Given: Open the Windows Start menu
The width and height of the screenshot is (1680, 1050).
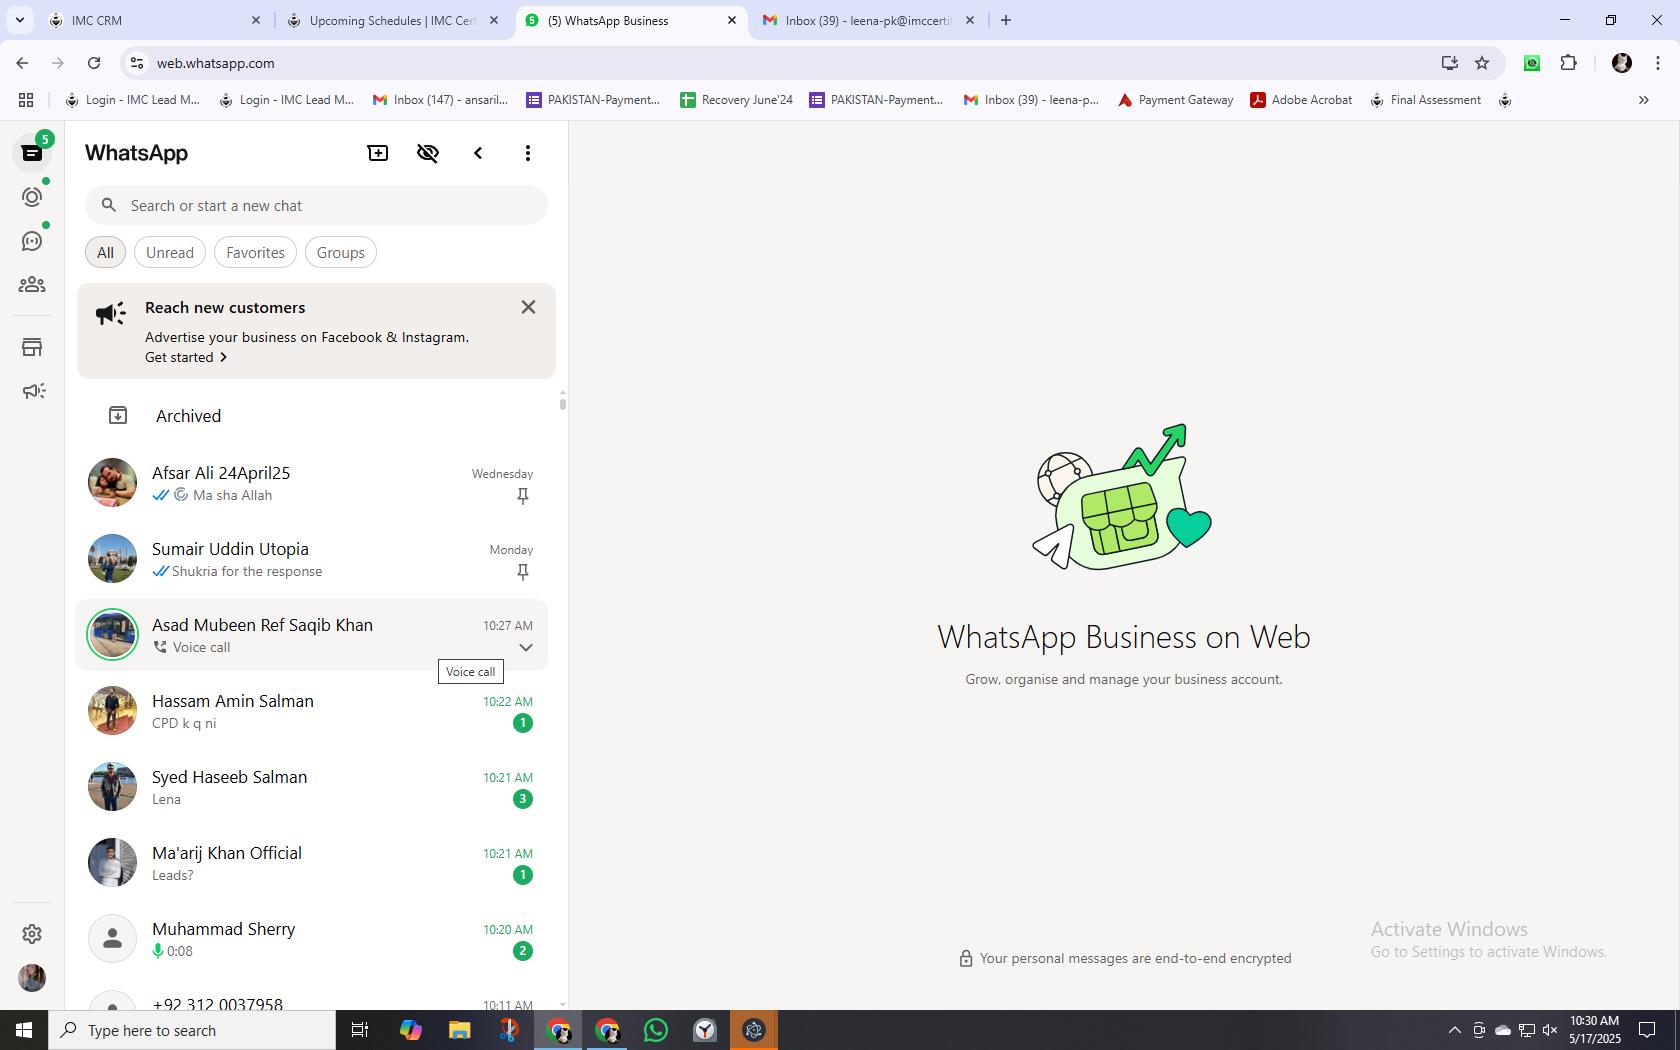Looking at the screenshot, I should pos(24,1030).
